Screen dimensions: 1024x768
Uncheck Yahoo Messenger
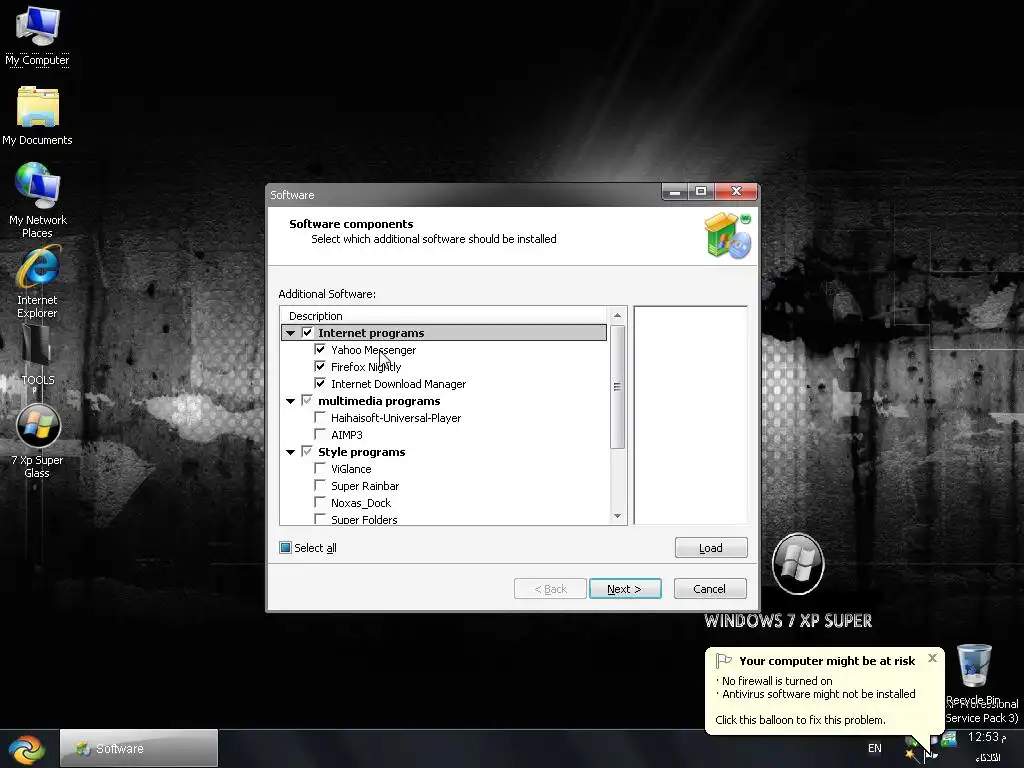pyautogui.click(x=320, y=349)
